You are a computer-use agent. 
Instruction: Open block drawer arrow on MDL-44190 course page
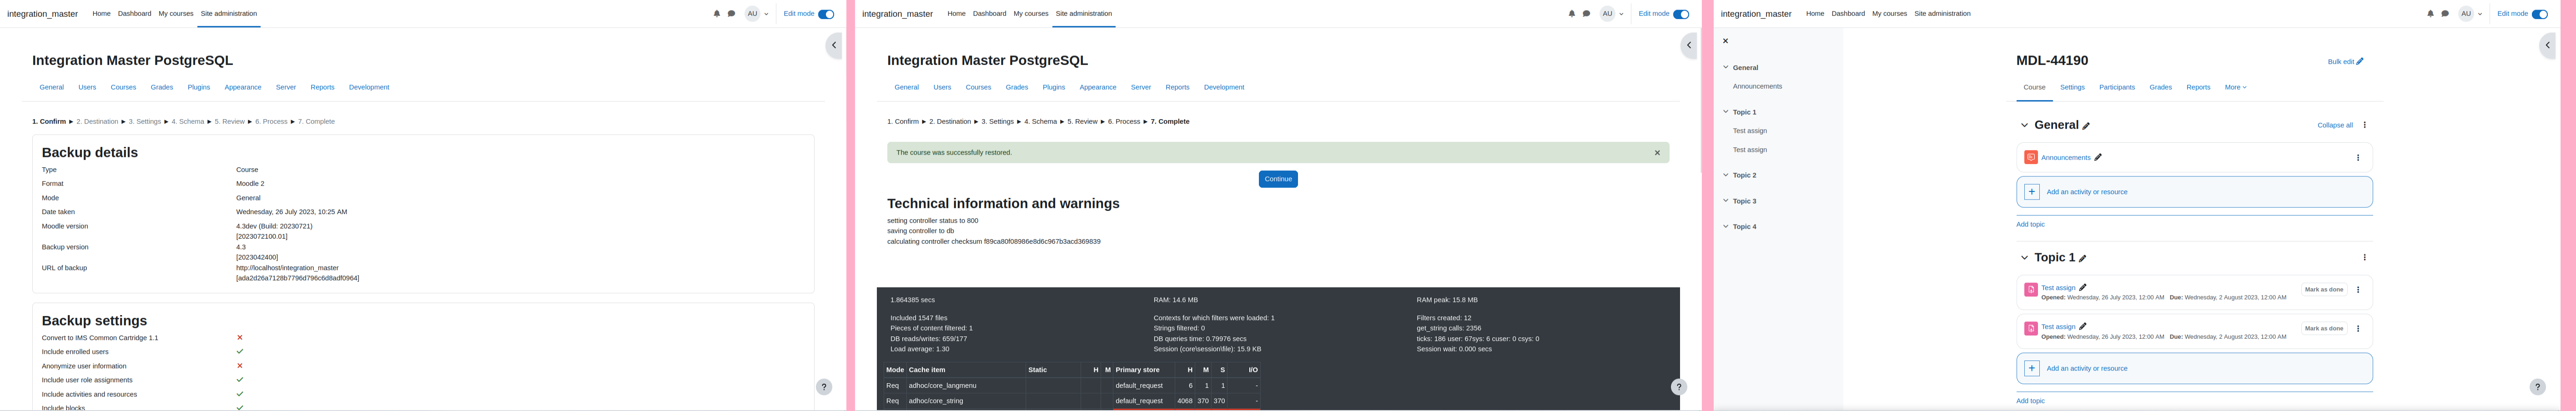point(2548,45)
